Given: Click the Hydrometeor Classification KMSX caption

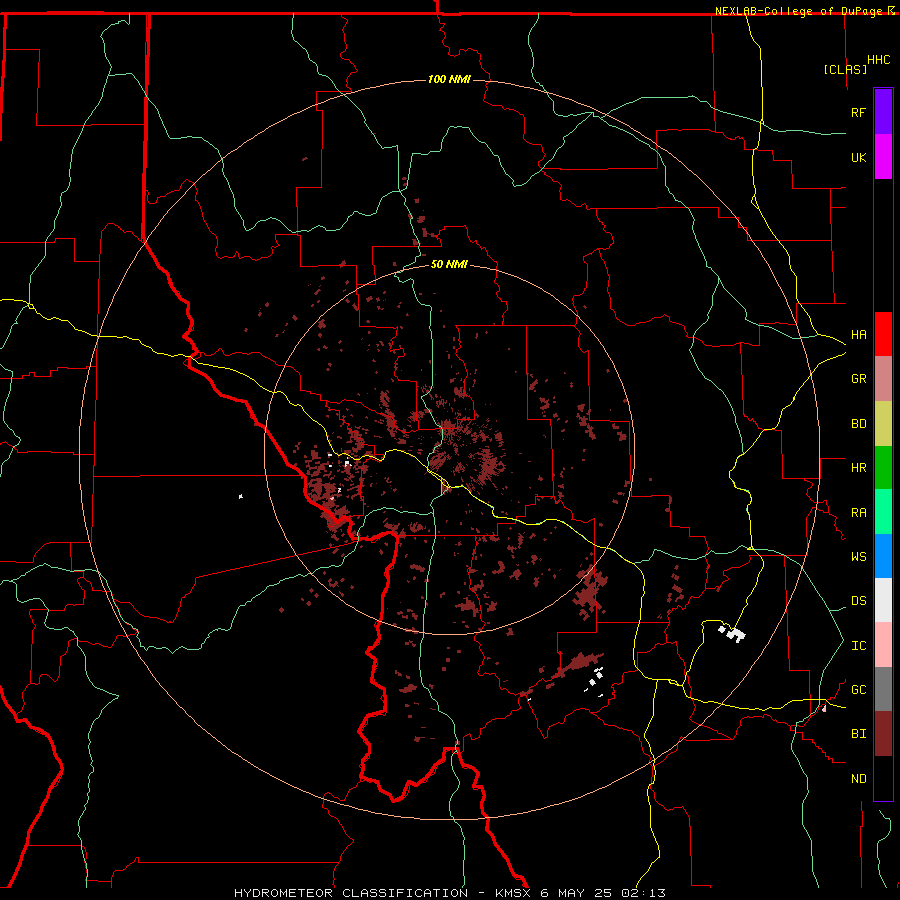Looking at the screenshot, I should coord(450,893).
